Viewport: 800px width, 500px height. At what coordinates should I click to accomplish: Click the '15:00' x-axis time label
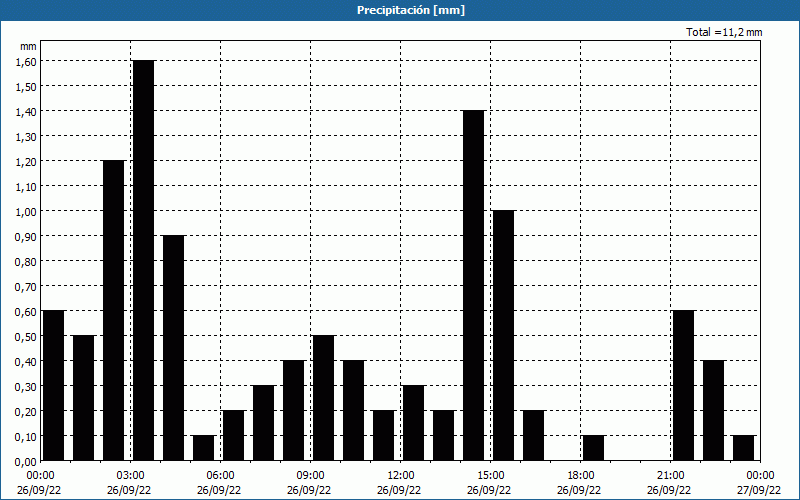(x=491, y=476)
